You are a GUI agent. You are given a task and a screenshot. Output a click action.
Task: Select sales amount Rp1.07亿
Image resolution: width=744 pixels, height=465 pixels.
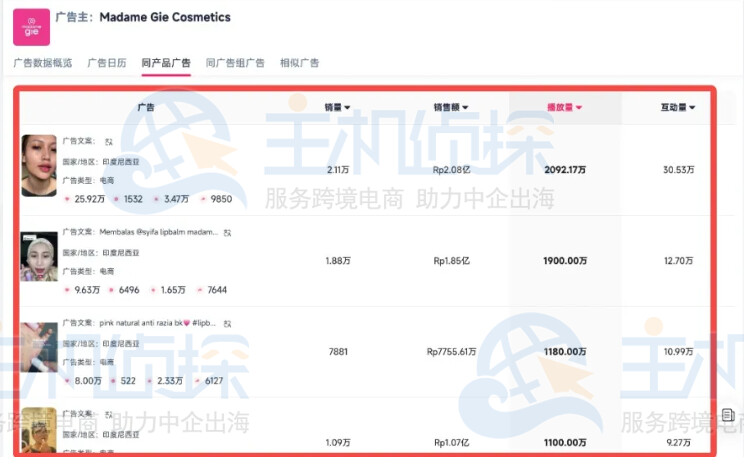451,443
